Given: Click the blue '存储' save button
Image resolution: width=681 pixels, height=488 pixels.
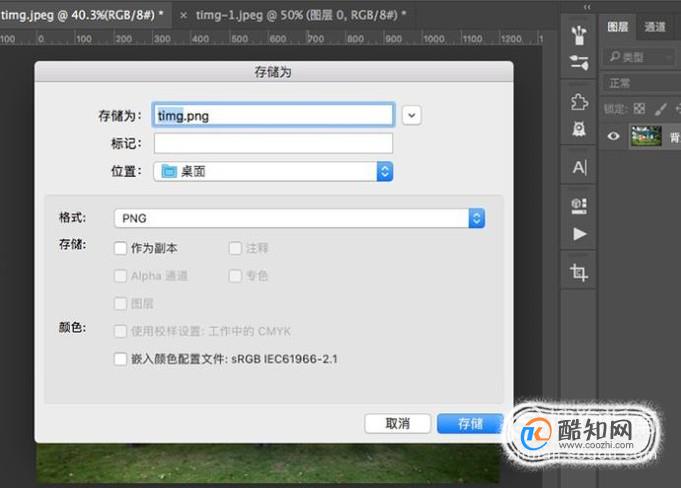Looking at the screenshot, I should tap(470, 423).
